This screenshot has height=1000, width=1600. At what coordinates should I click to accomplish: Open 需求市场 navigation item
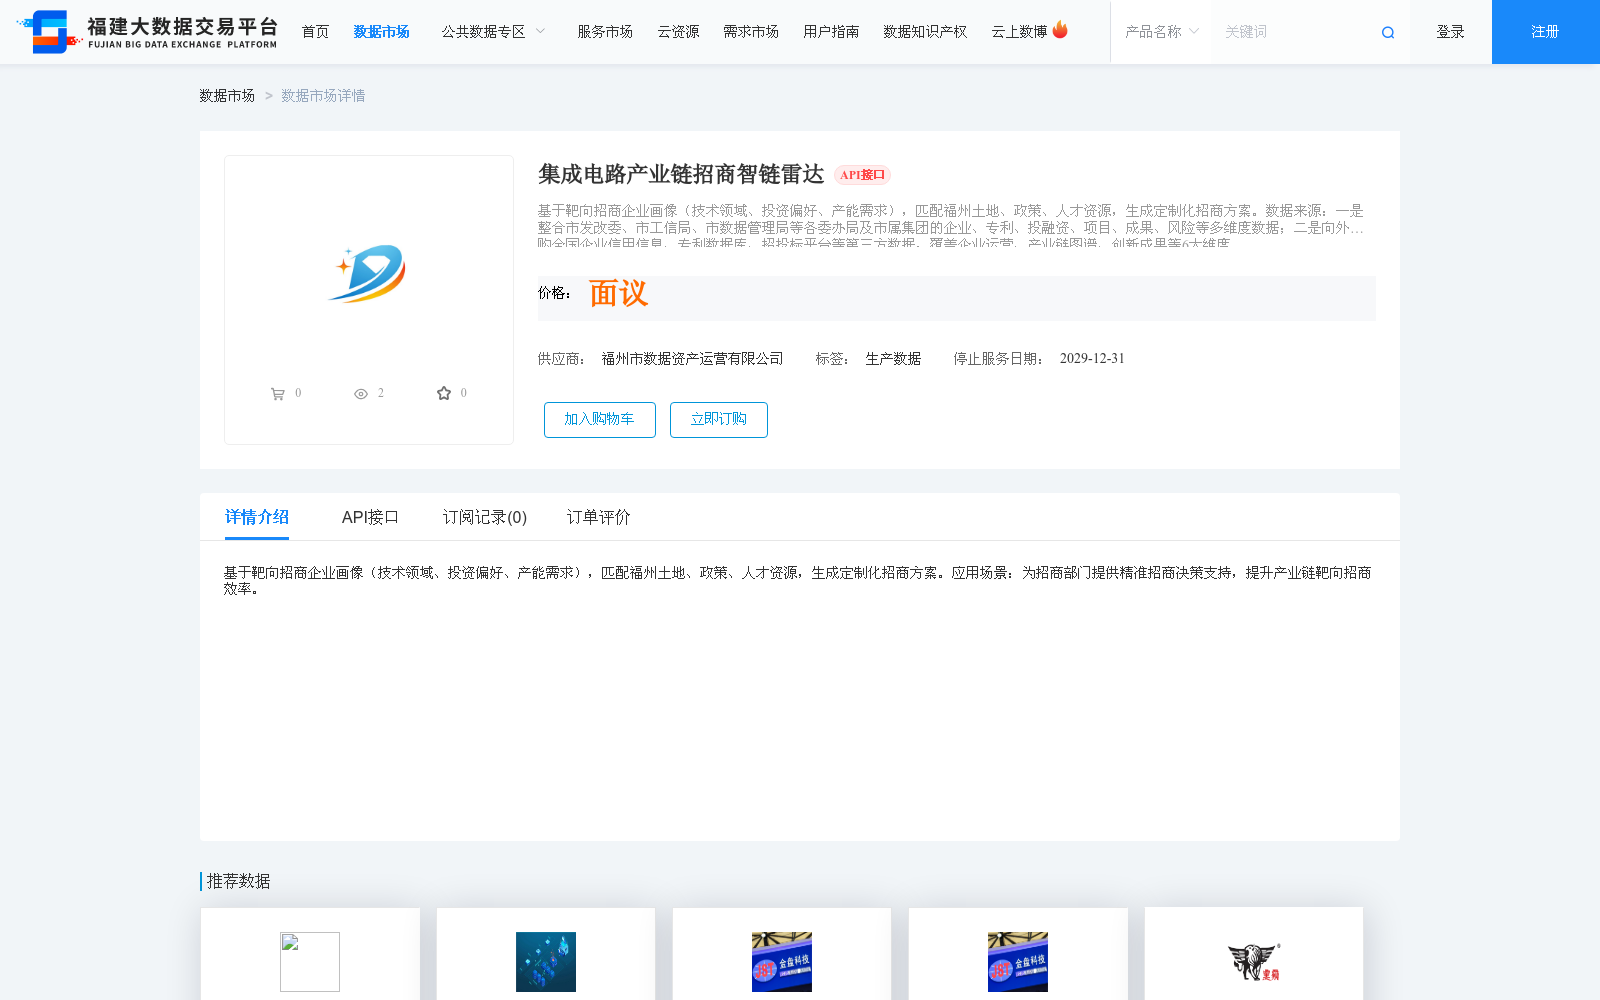pos(751,32)
